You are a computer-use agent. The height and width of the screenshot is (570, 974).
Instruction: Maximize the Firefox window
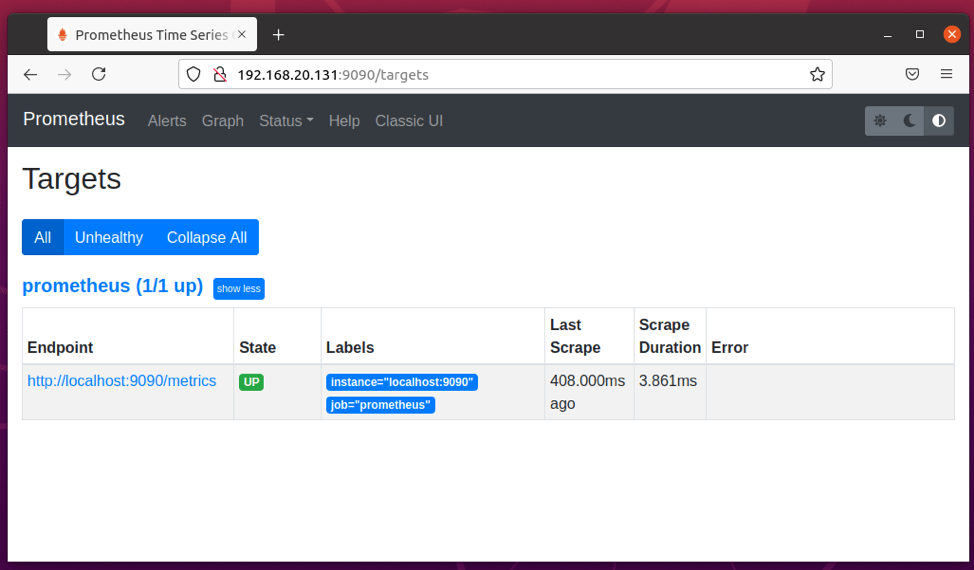[x=920, y=34]
